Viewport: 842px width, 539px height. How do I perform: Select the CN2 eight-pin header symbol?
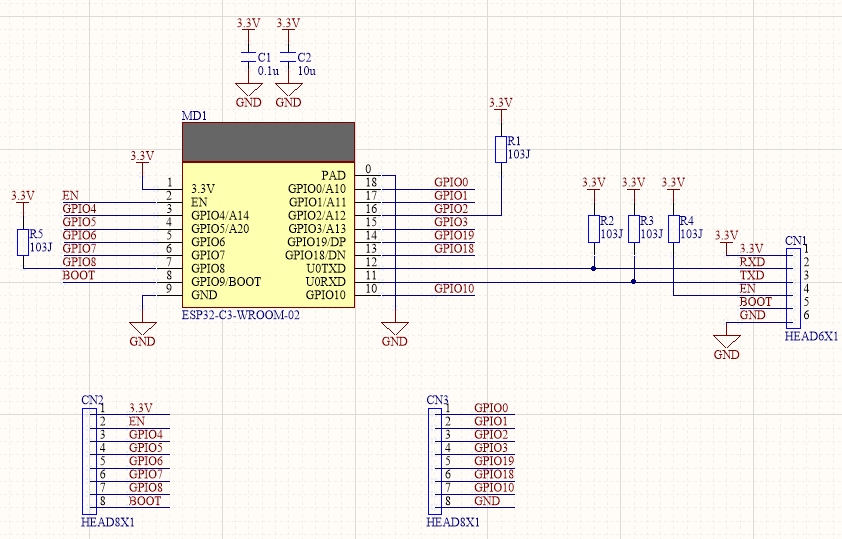[x=89, y=461]
